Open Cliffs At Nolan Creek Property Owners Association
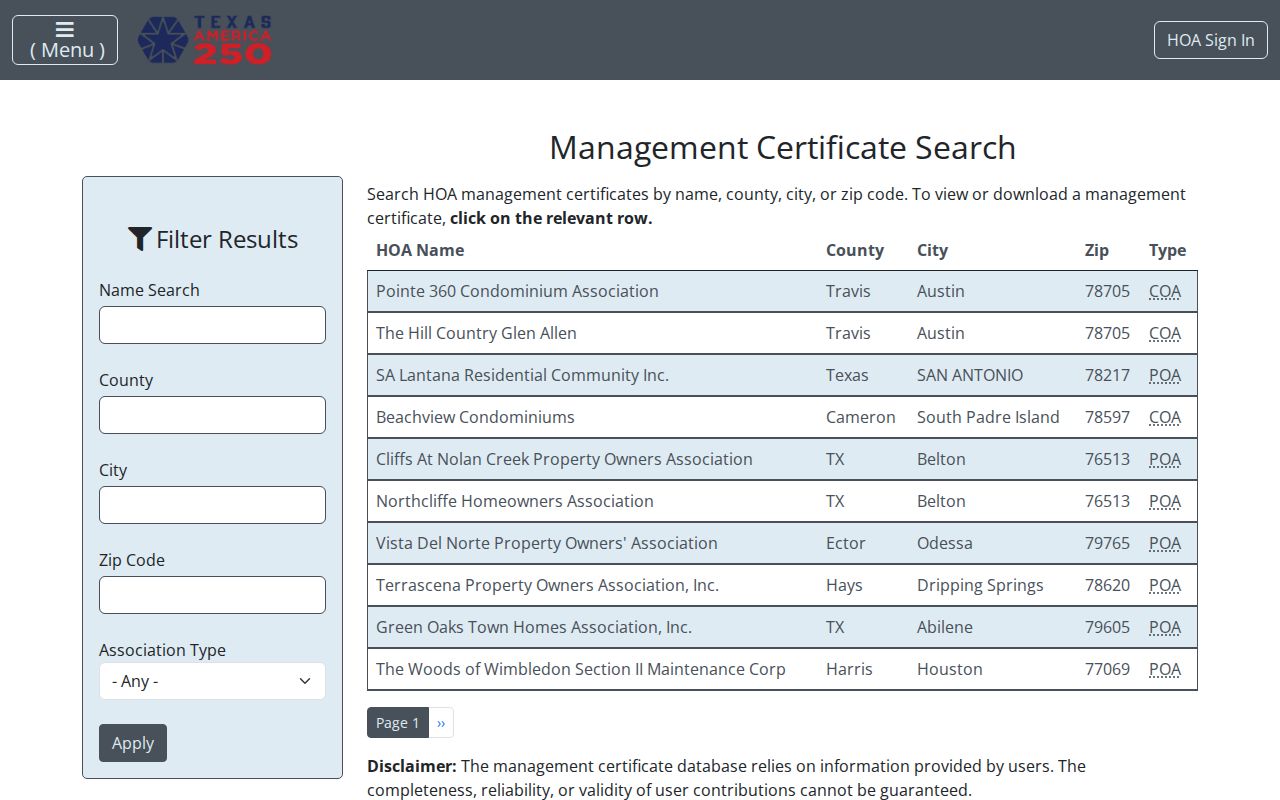The width and height of the screenshot is (1280, 800). tap(782, 459)
